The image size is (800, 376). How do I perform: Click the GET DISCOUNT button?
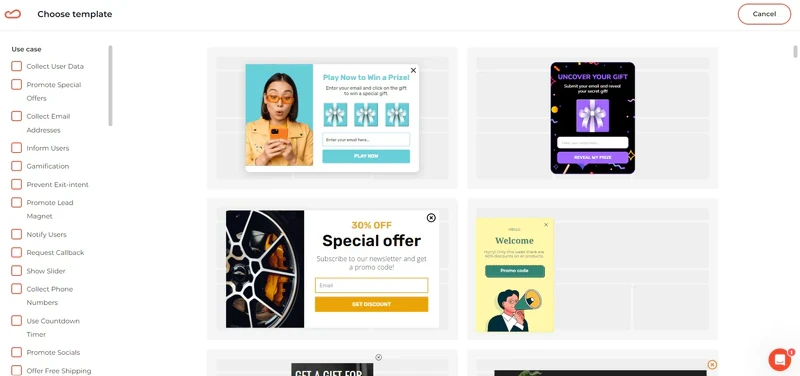point(371,304)
